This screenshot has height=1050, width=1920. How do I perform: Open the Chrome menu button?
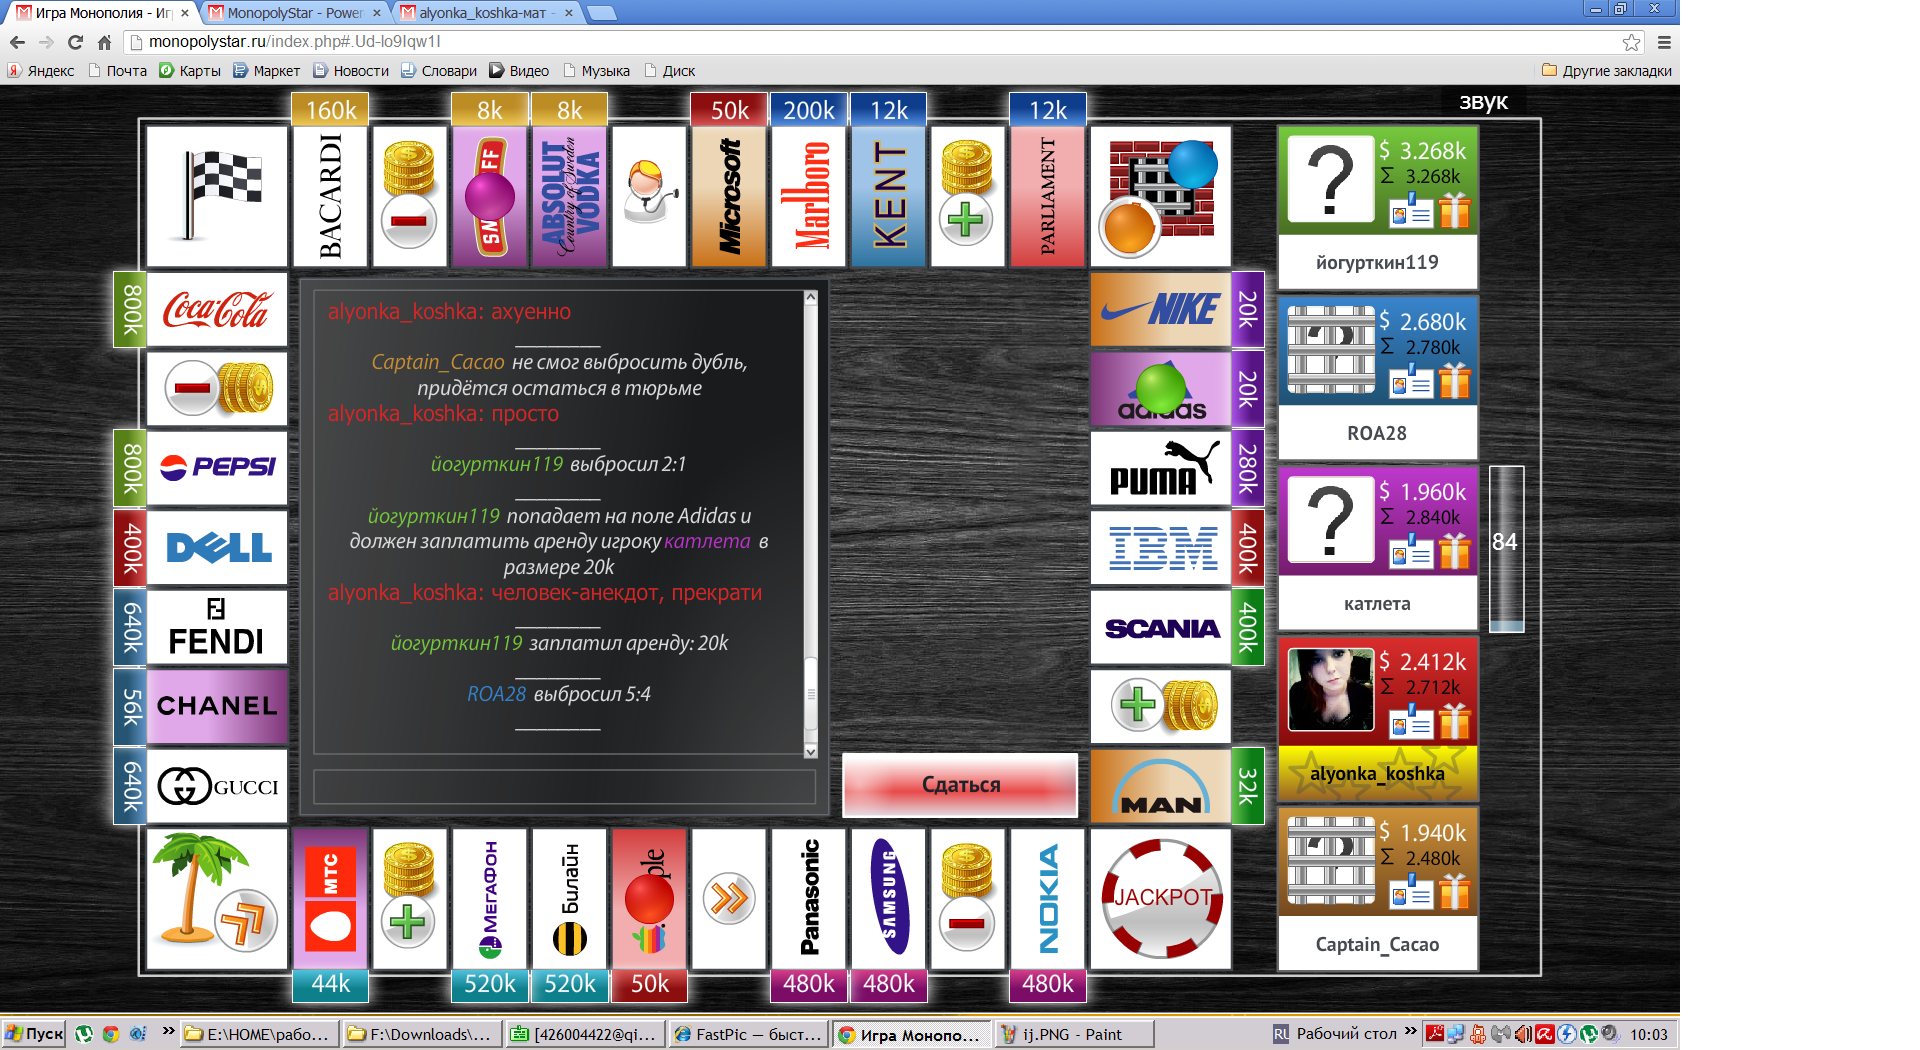pyautogui.click(x=1664, y=42)
